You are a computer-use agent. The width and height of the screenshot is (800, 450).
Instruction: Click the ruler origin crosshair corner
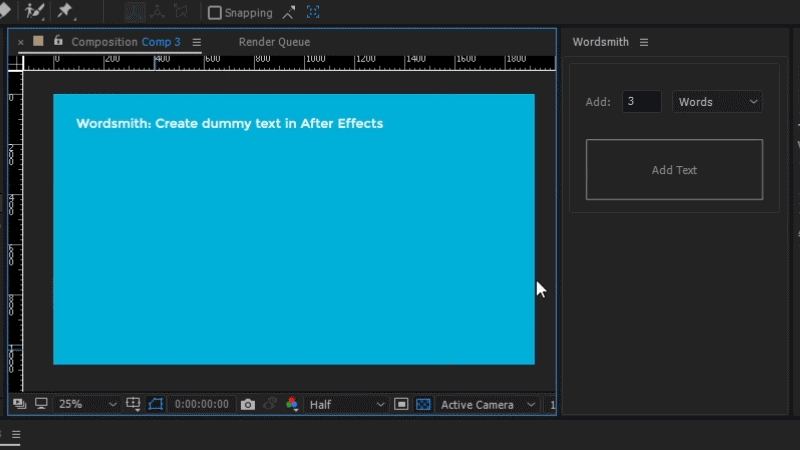15,63
